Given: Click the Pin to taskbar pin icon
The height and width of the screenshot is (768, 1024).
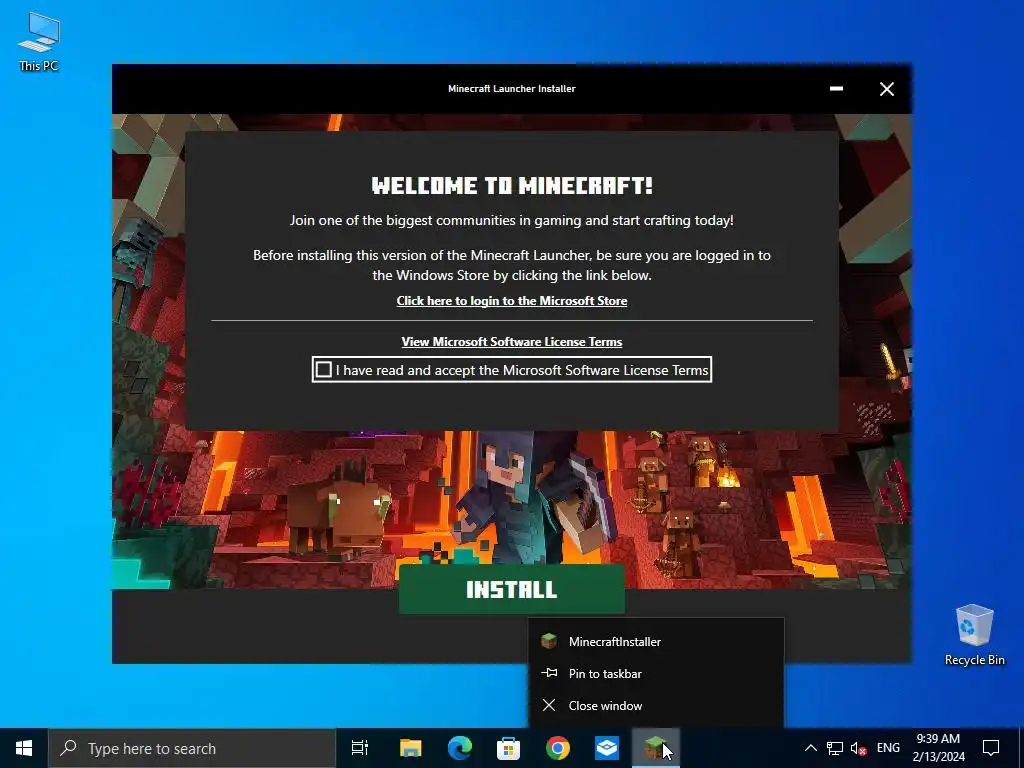Looking at the screenshot, I should point(549,673).
